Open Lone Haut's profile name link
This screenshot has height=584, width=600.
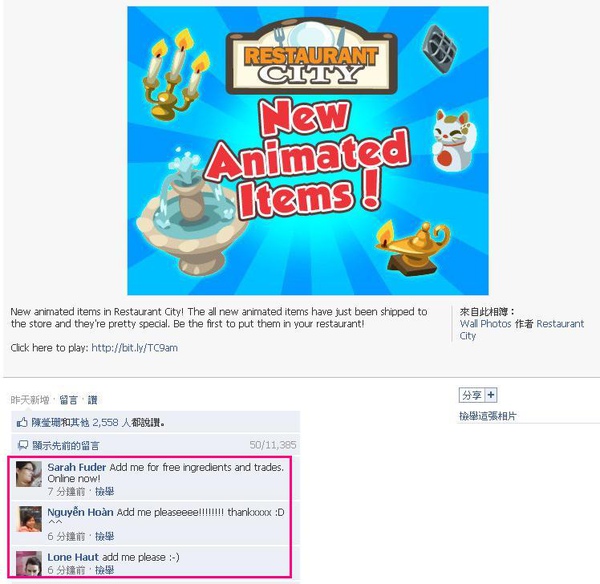tap(73, 557)
